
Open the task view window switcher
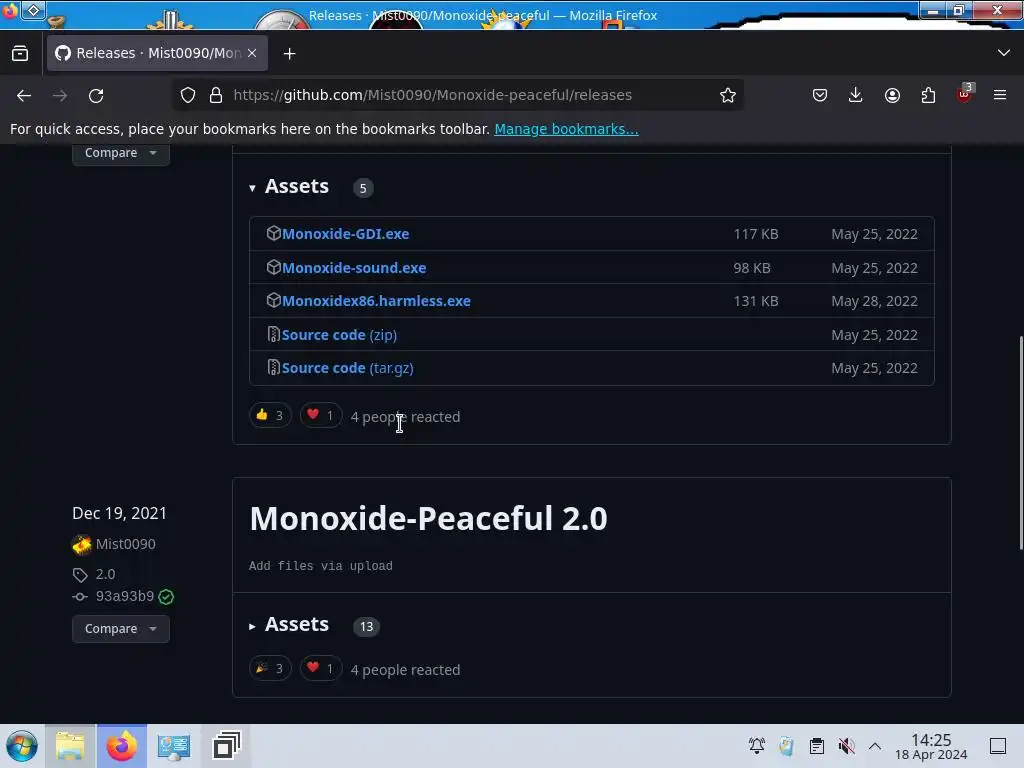(x=226, y=746)
